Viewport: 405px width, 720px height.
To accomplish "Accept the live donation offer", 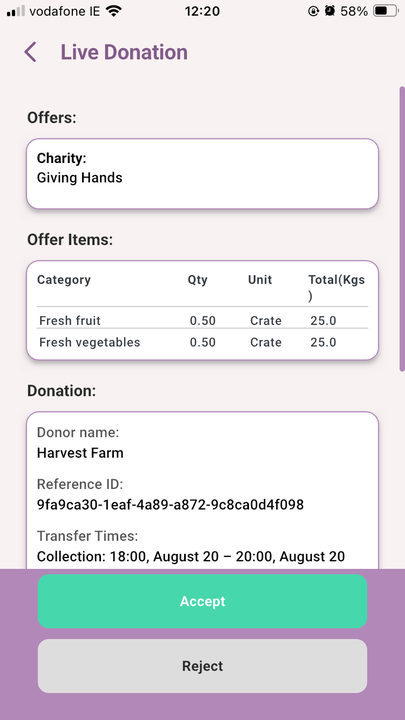I will point(202,601).
